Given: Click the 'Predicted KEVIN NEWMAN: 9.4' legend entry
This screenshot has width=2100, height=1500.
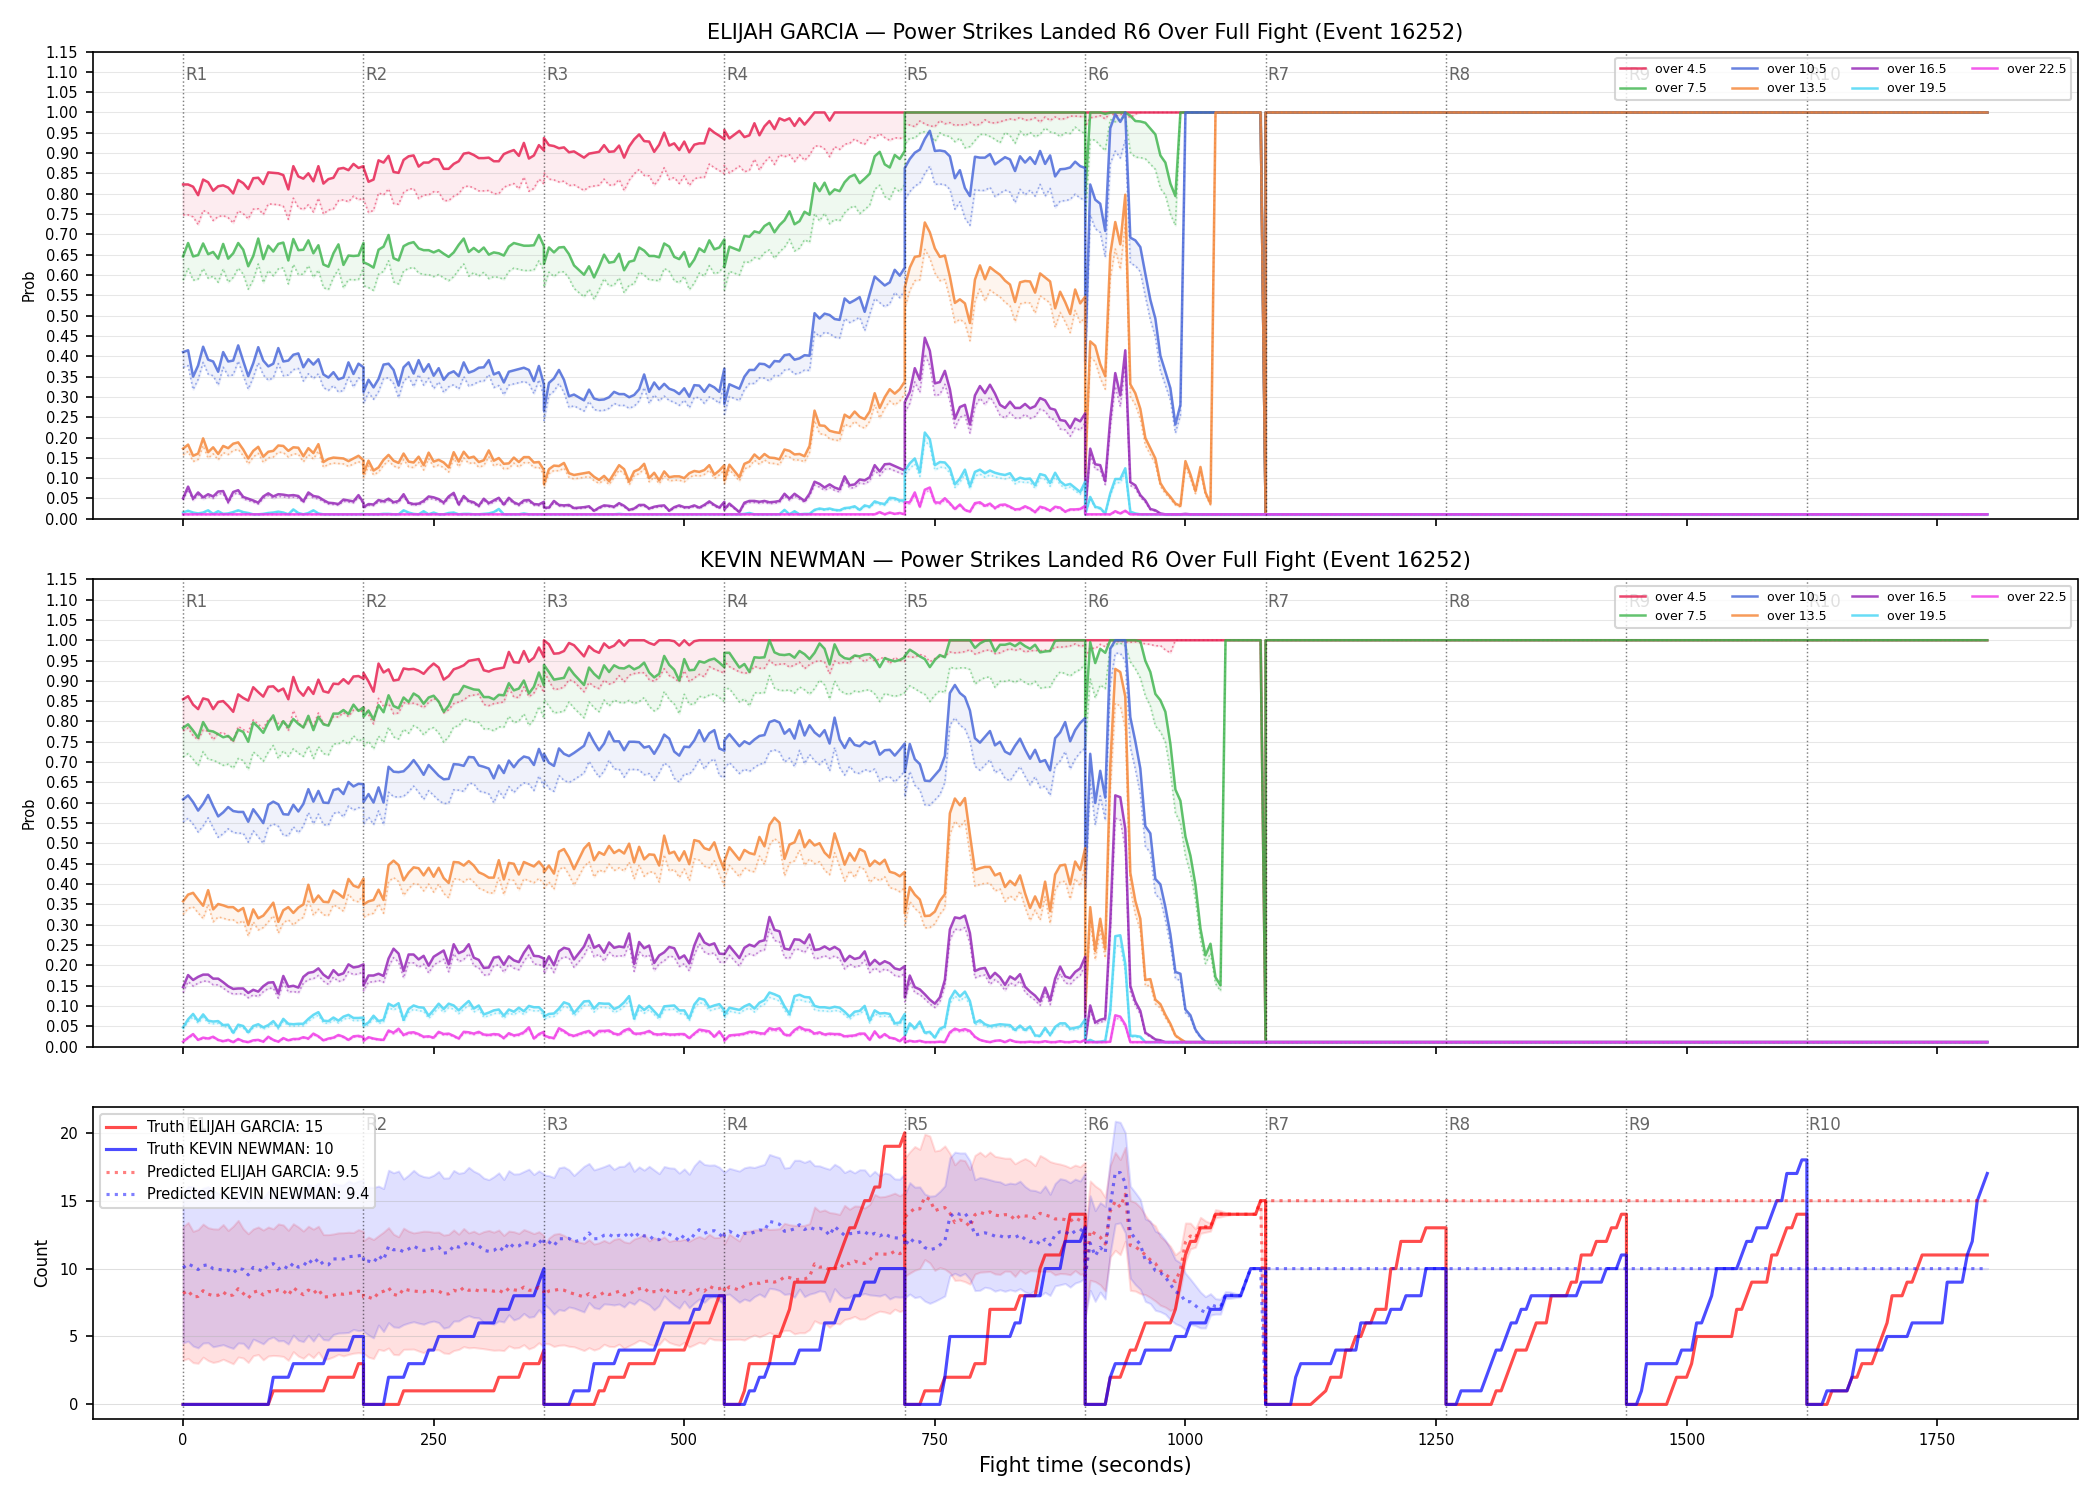Looking at the screenshot, I should [237, 1193].
